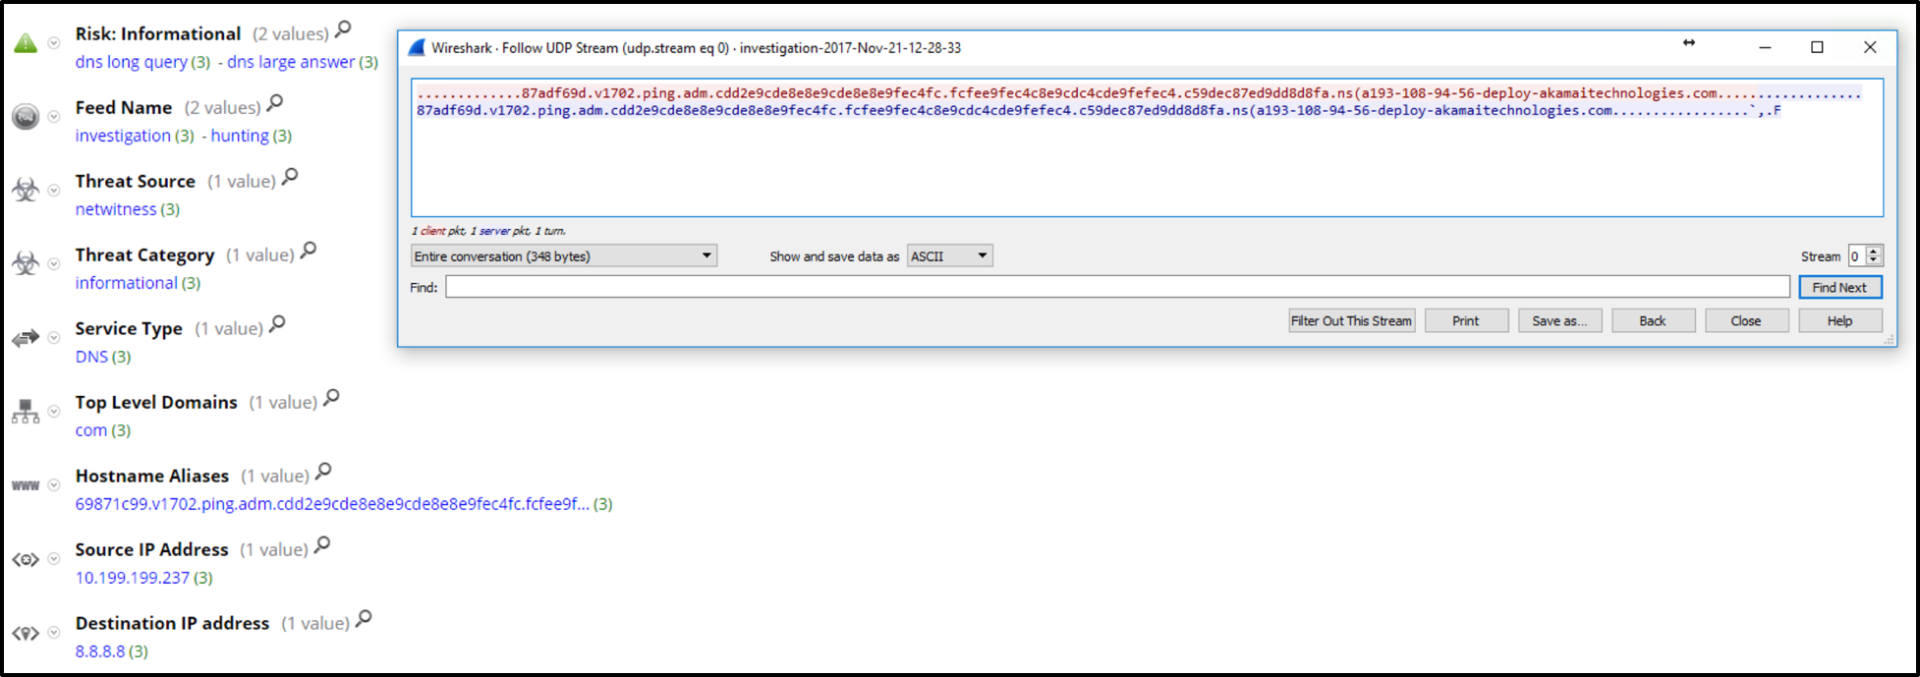Viewport: 1920px width, 677px height.
Task: Select destination IP 8.8.8.8
Action: coord(100,651)
